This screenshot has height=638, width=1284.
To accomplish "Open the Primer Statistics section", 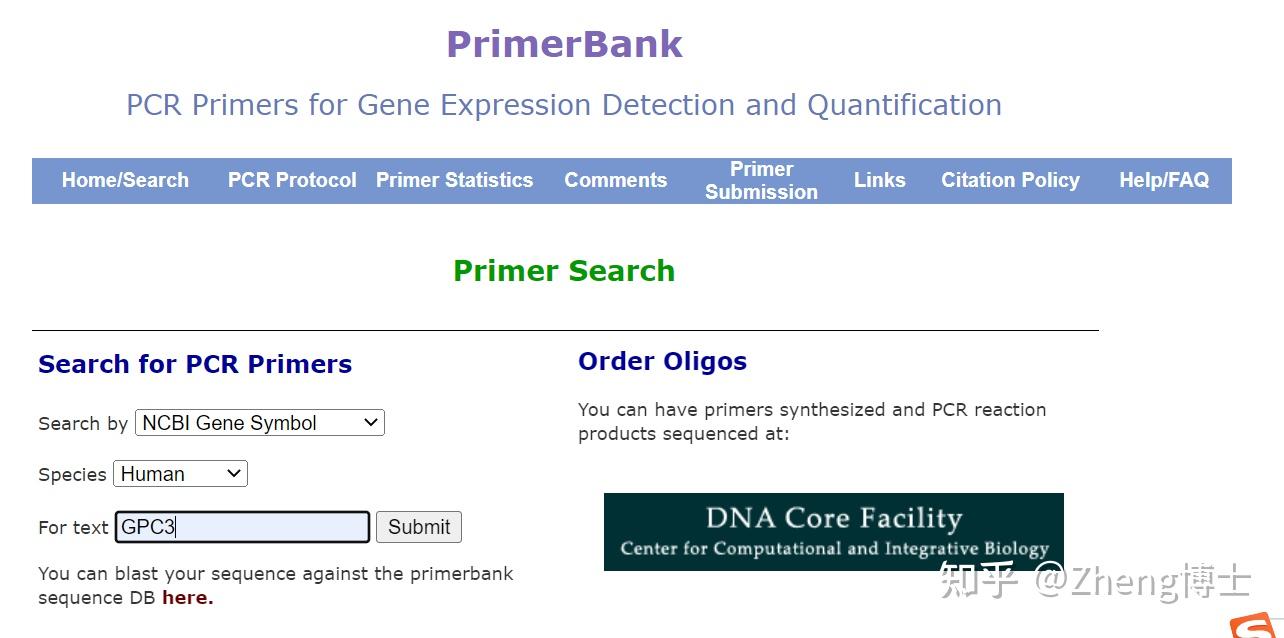I will (x=454, y=180).
